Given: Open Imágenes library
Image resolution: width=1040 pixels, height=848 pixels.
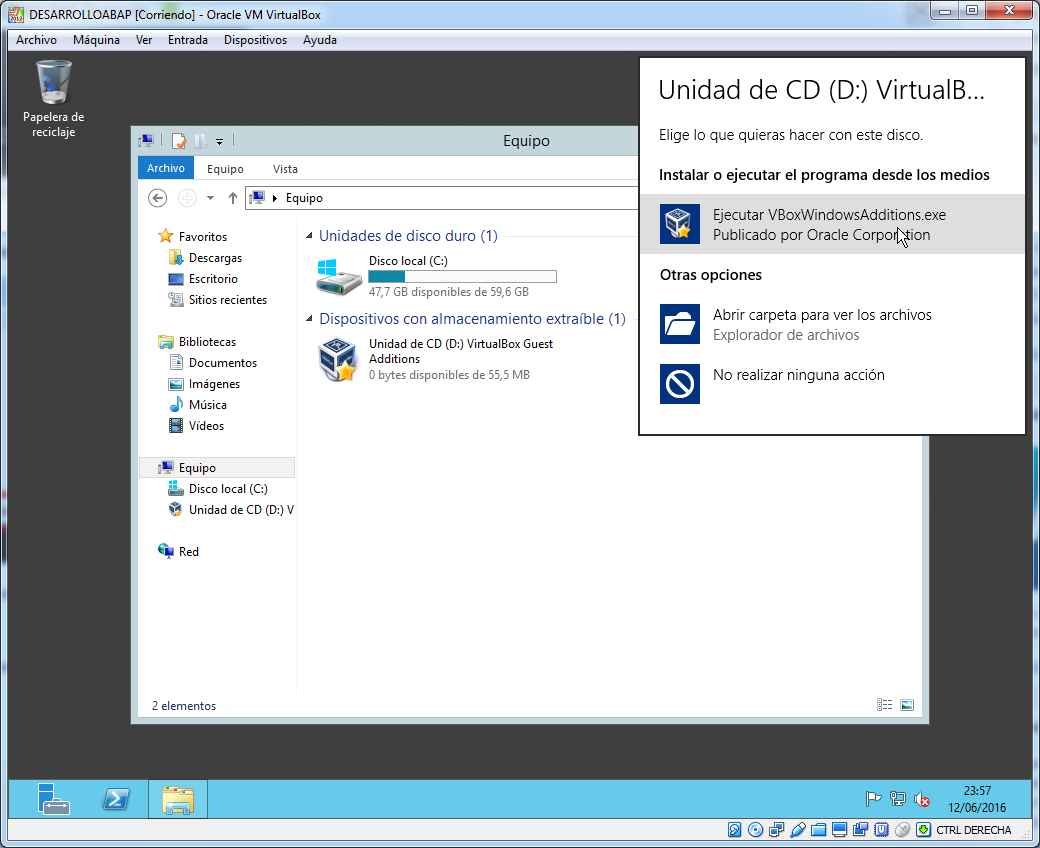Looking at the screenshot, I should 214,384.
